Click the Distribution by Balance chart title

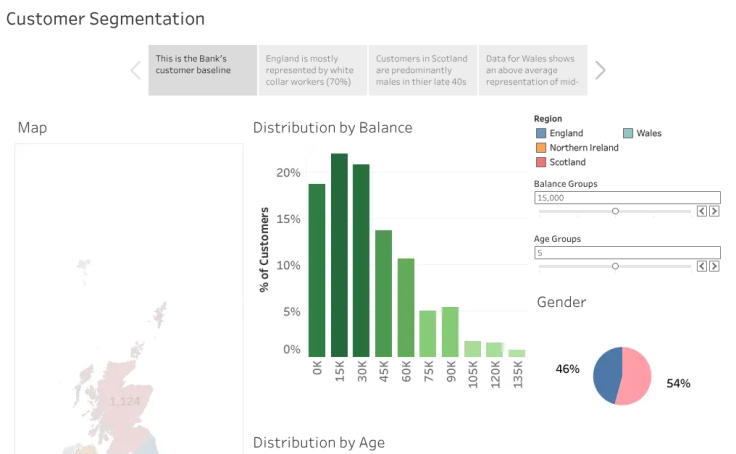coord(333,128)
